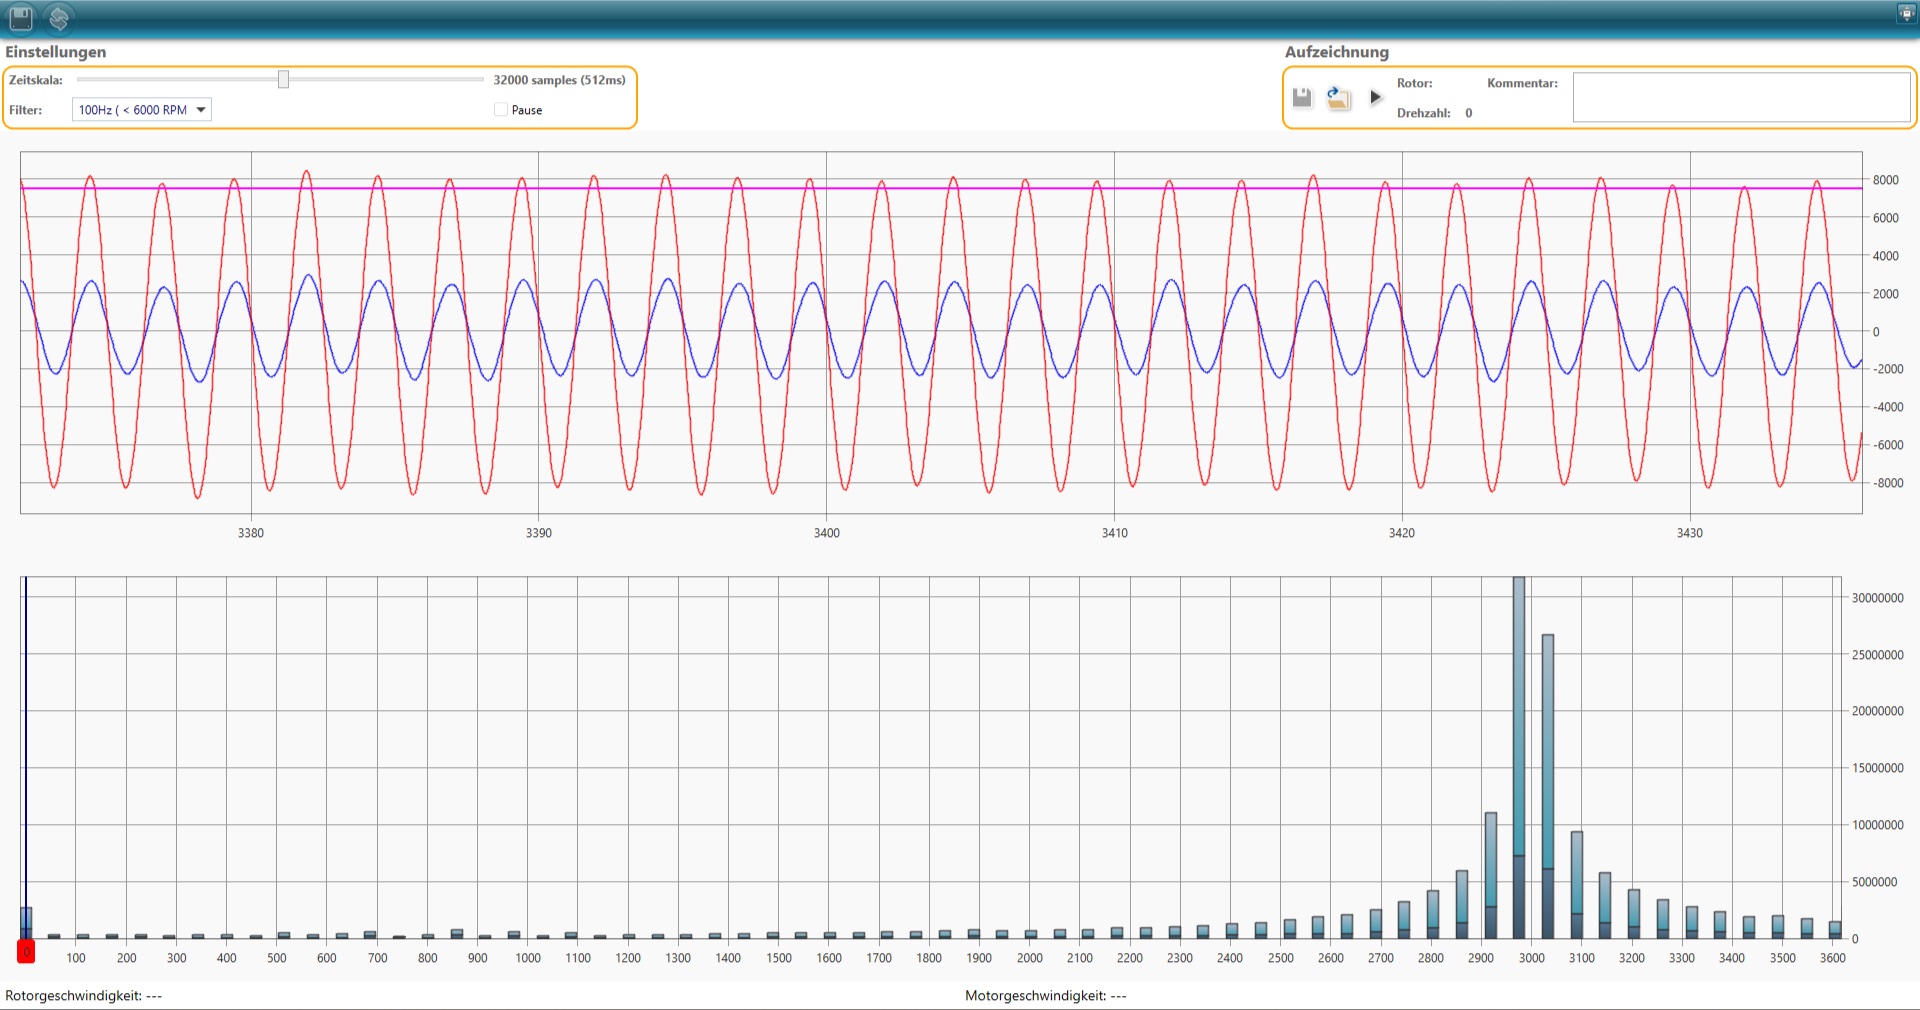Save the recording with Aufzeichnung disk icon
Viewport: 1920px width, 1010px height.
coord(1302,97)
